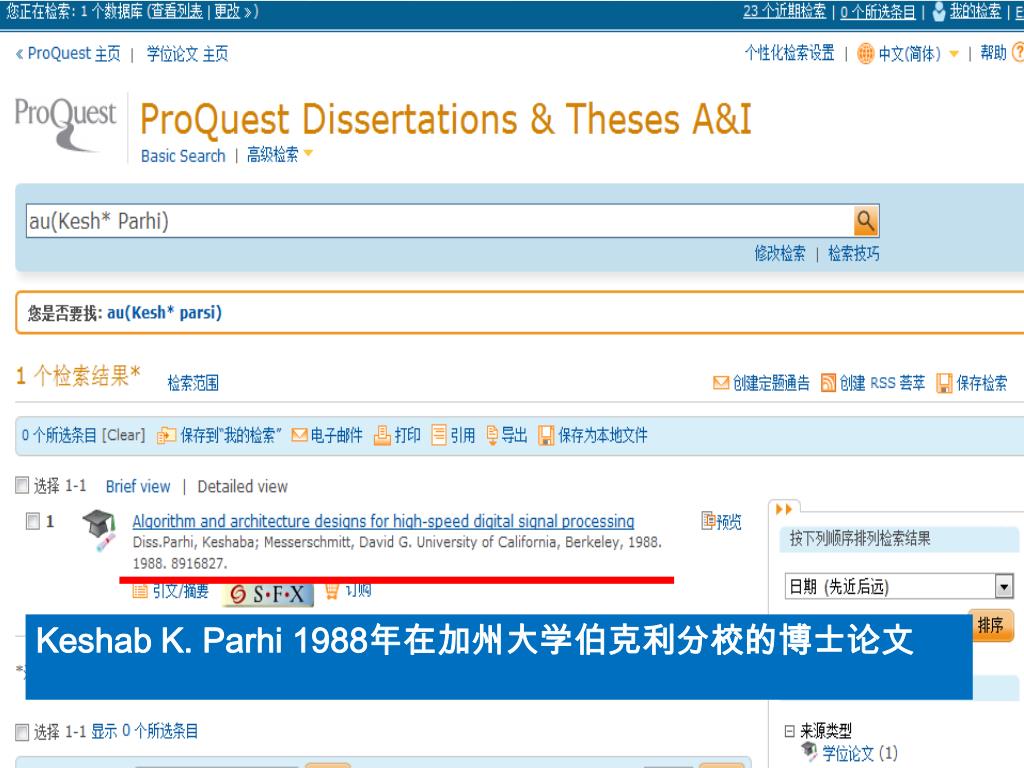Click the 保存到"我的检索" folder icon
Image resolution: width=1024 pixels, height=768 pixels.
coord(167,436)
